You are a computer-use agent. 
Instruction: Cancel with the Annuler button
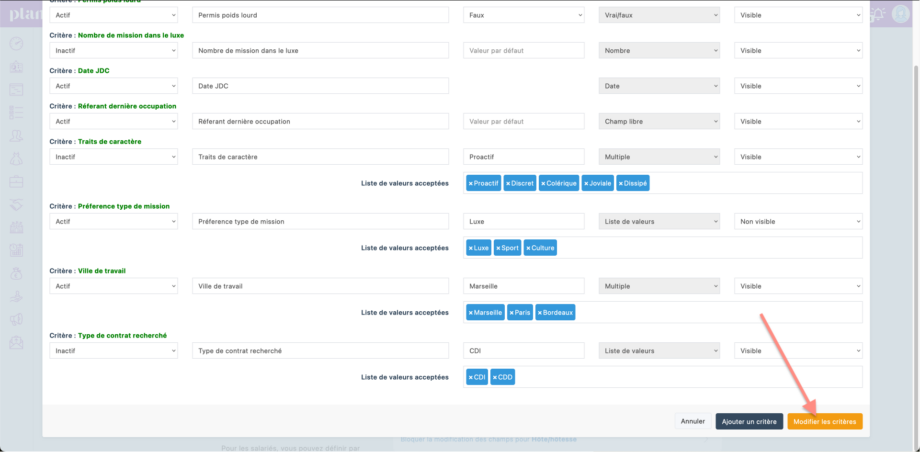[x=693, y=422]
